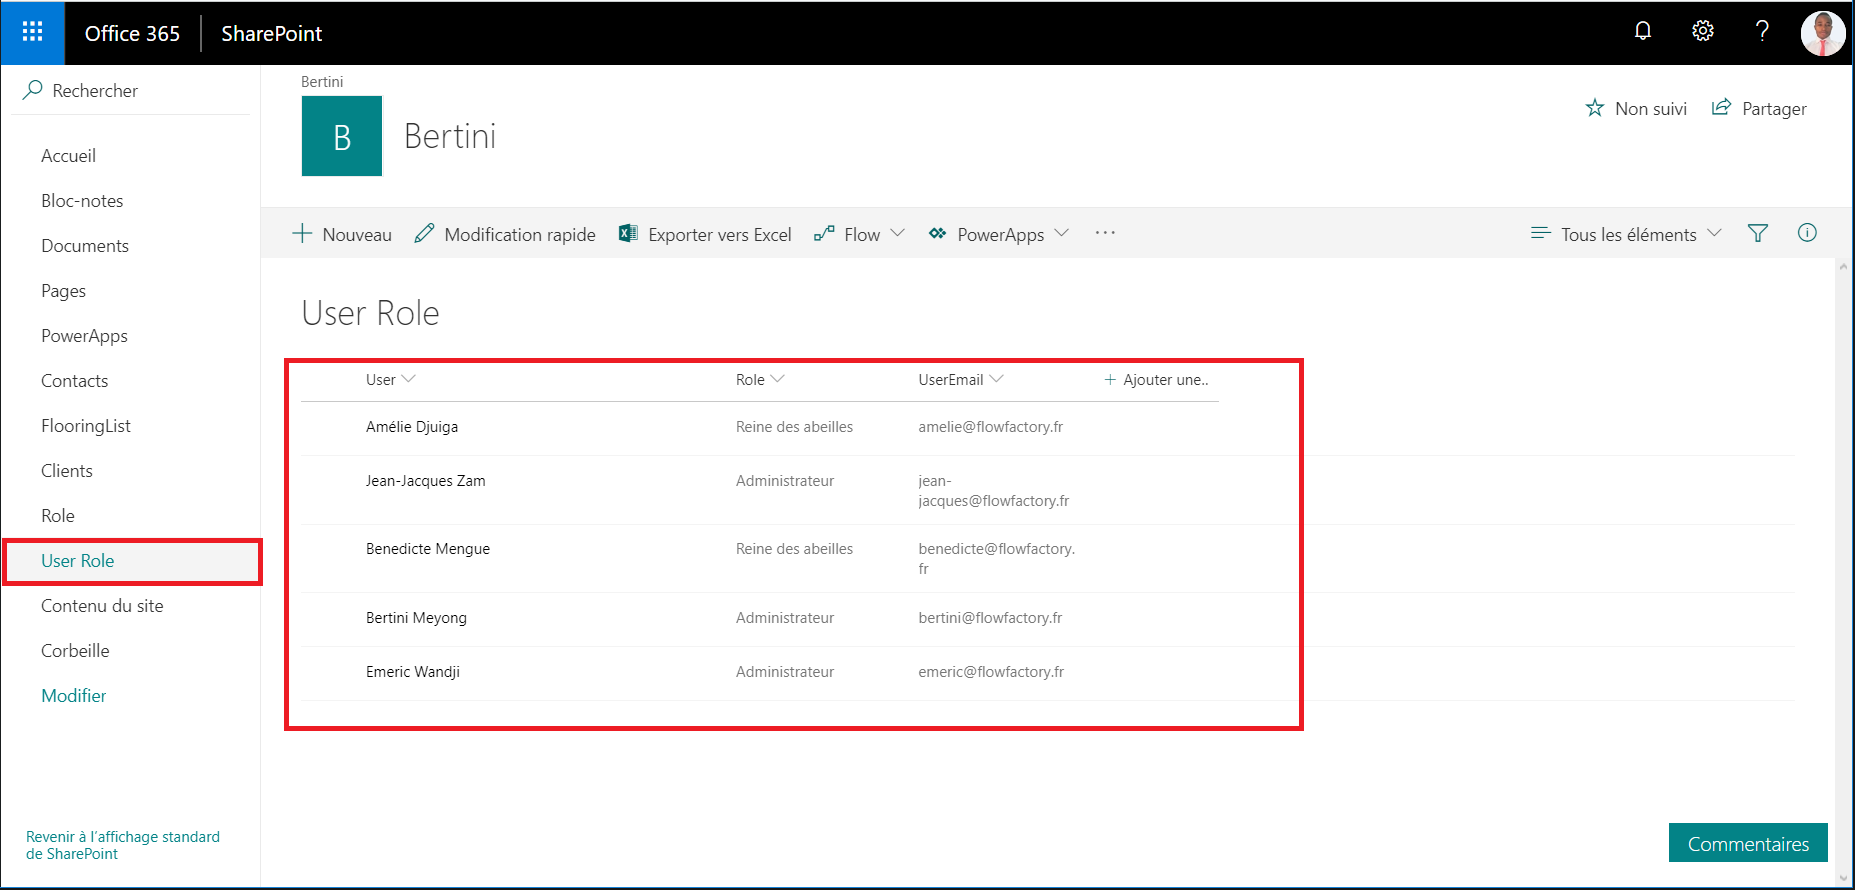Click bertini@flowfactory.fr email cell
Viewport: 1855px width, 890px height.
[x=990, y=618]
